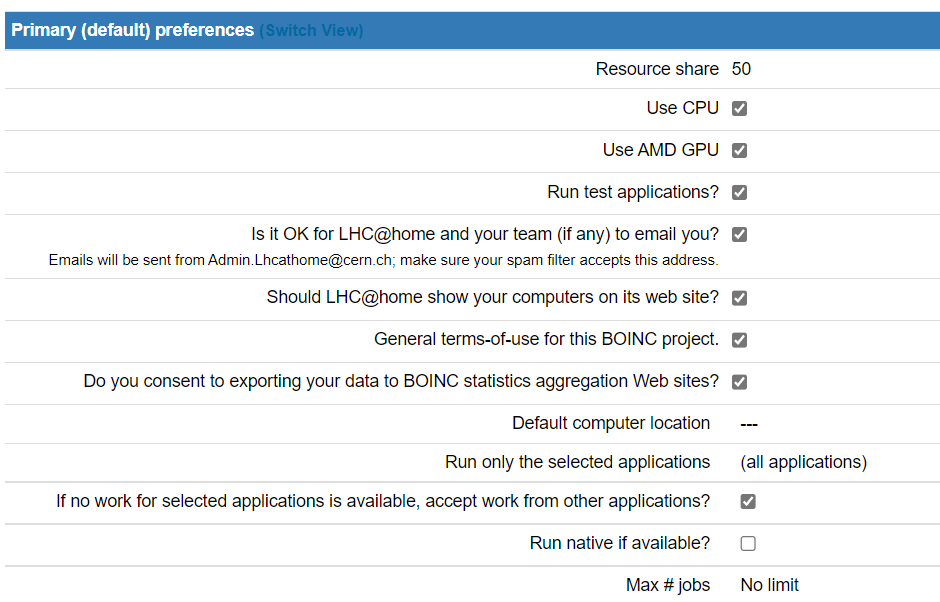Uncheck the Run test applications checkbox
Viewport: 940px width, 602px height.
point(740,193)
